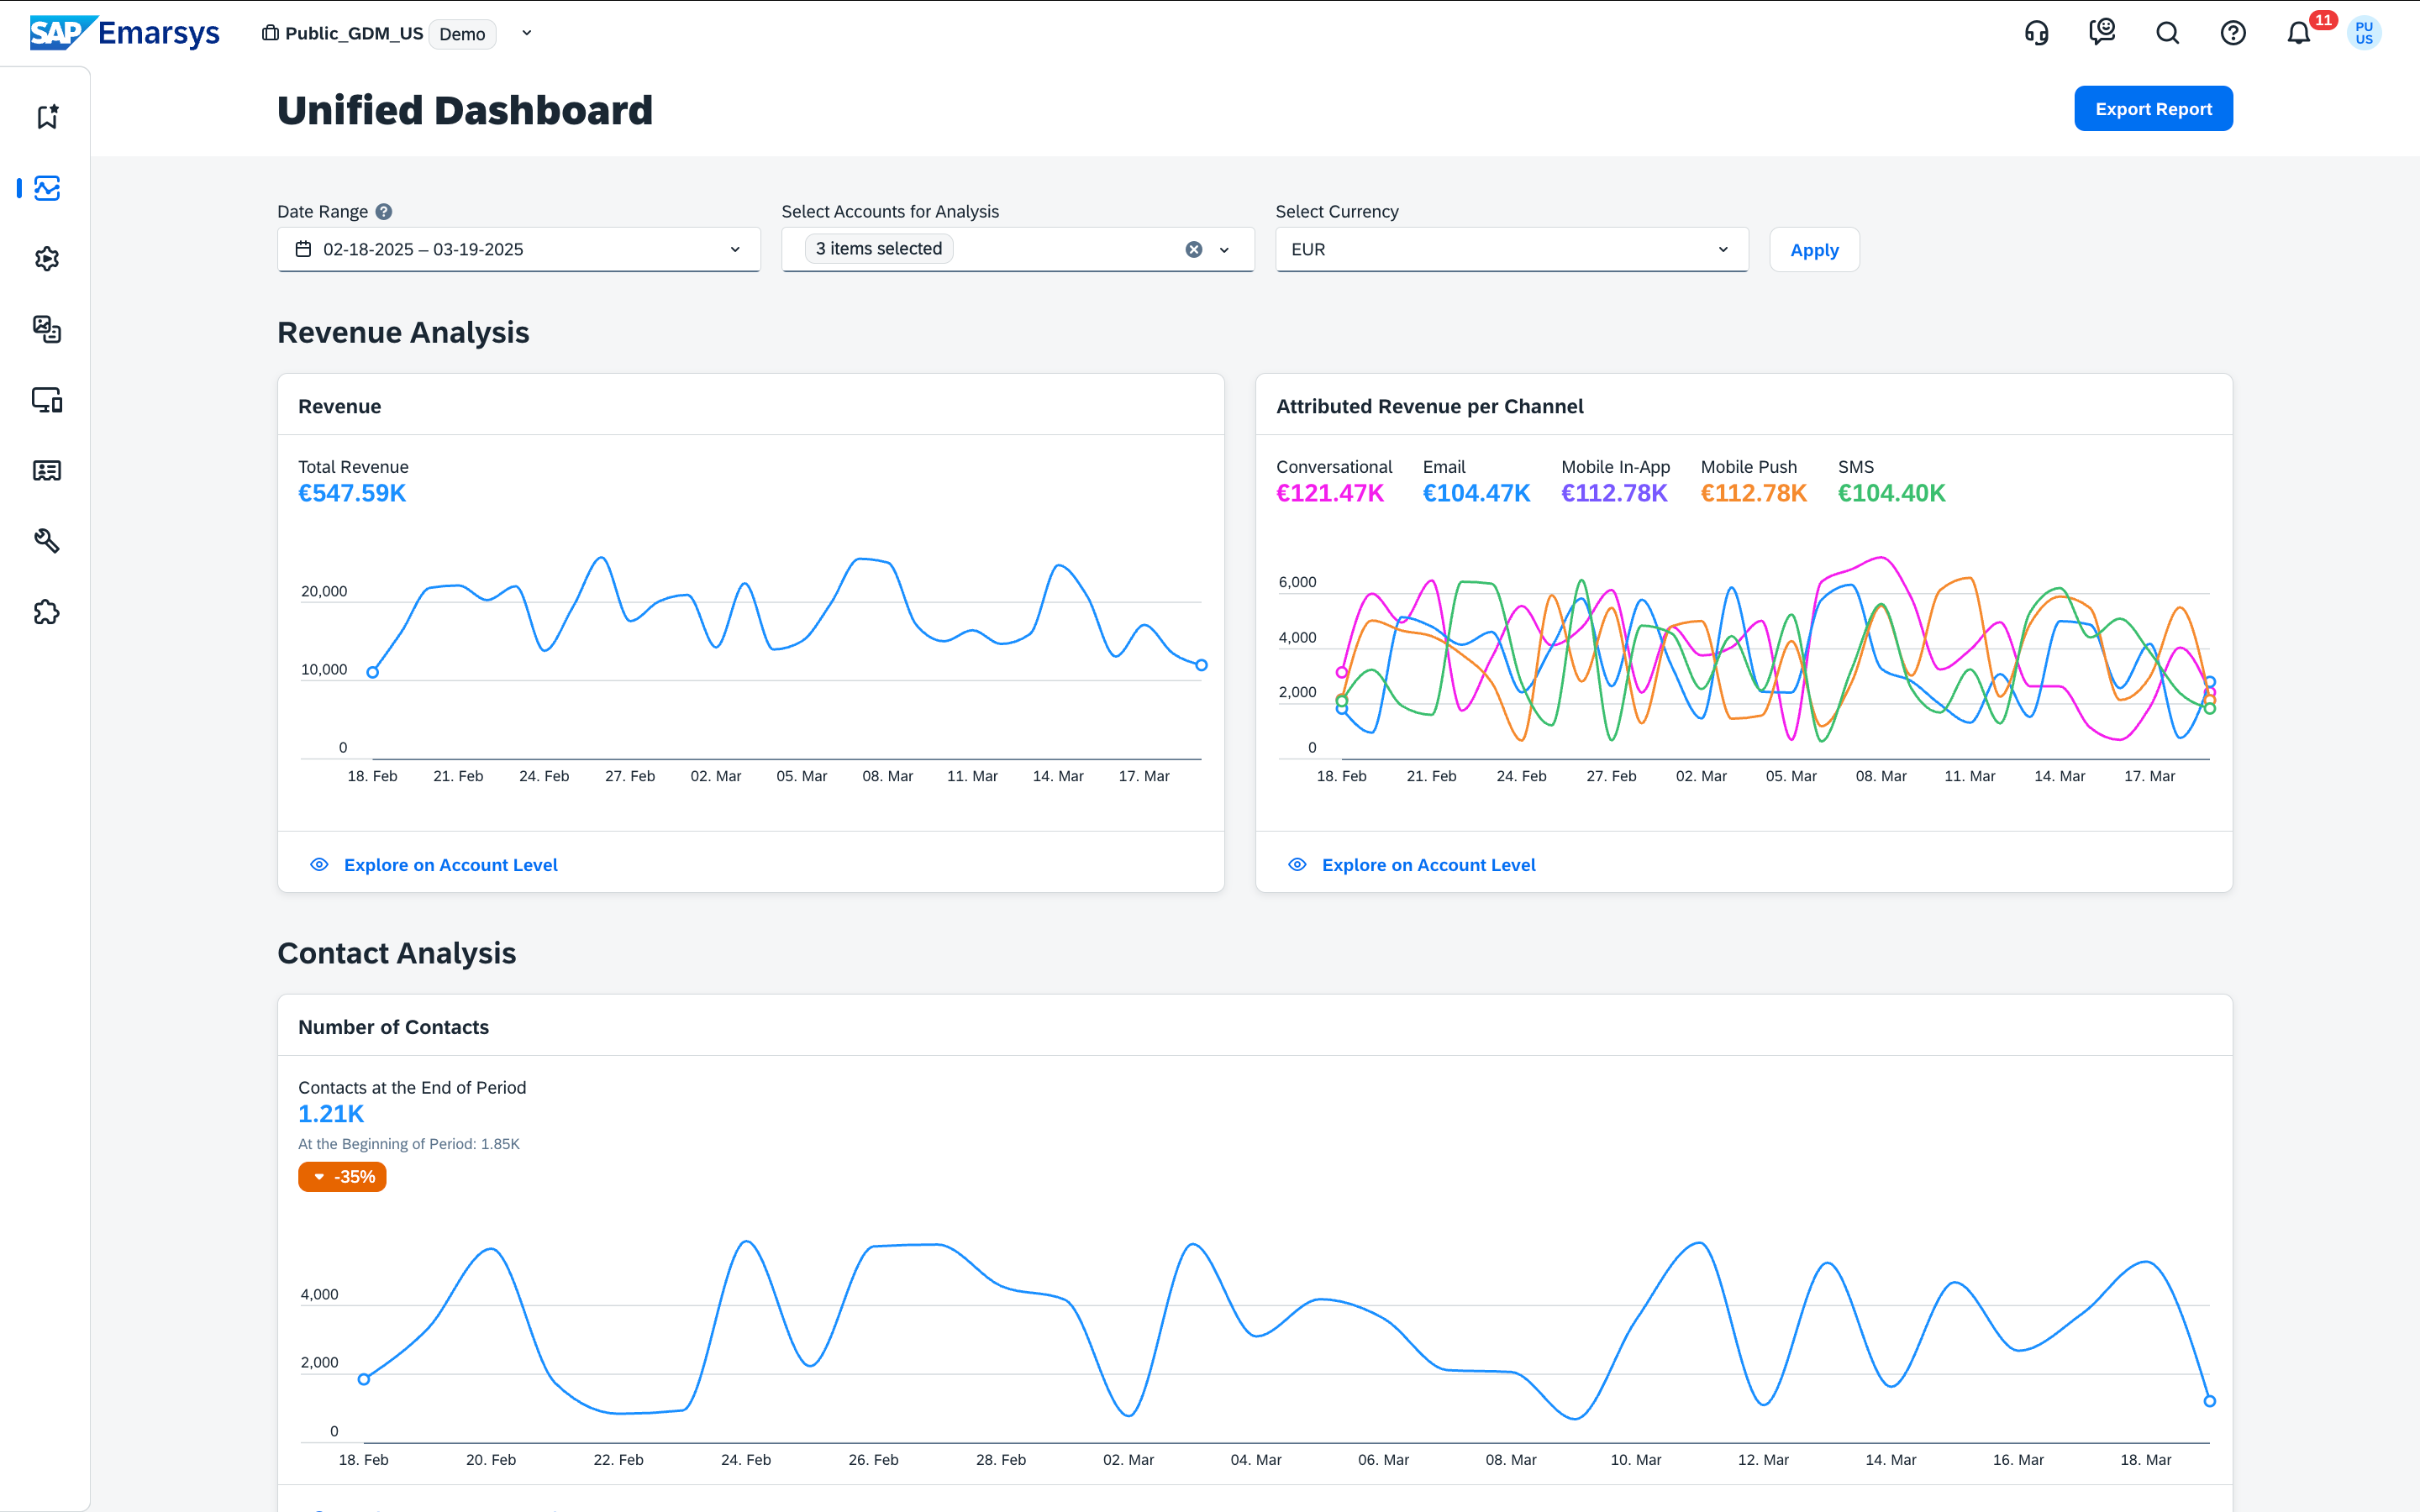Clear selected accounts with the X icon
The image size is (2420, 1512).
(x=1193, y=250)
